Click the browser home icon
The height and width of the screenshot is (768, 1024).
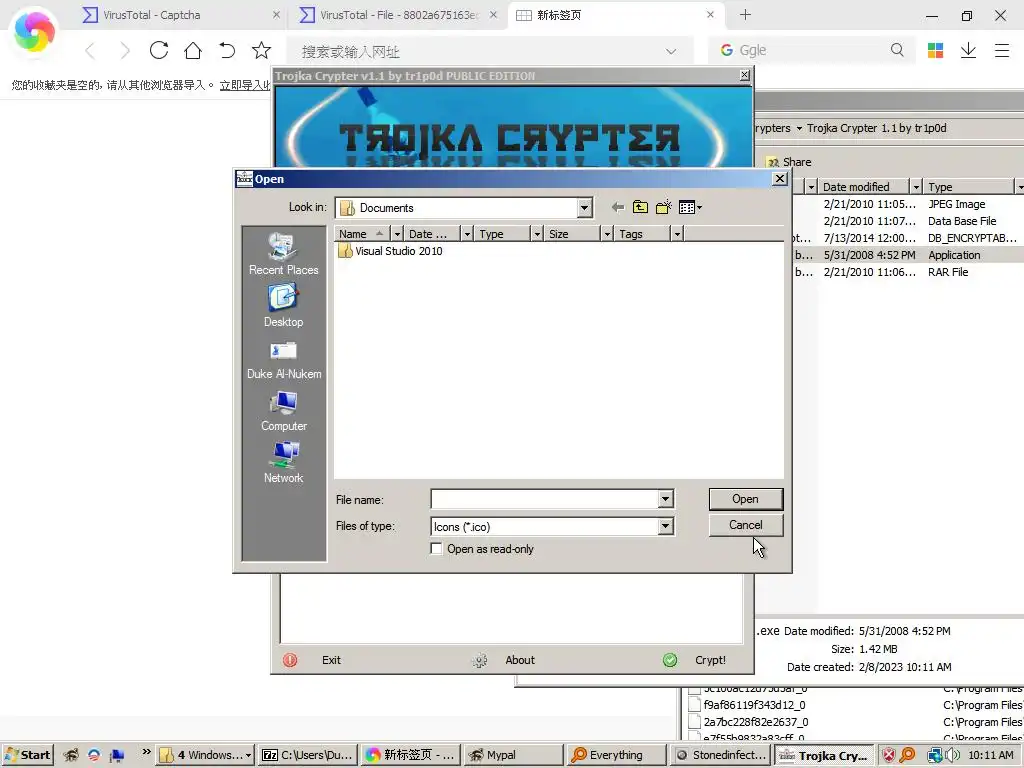pyautogui.click(x=193, y=50)
